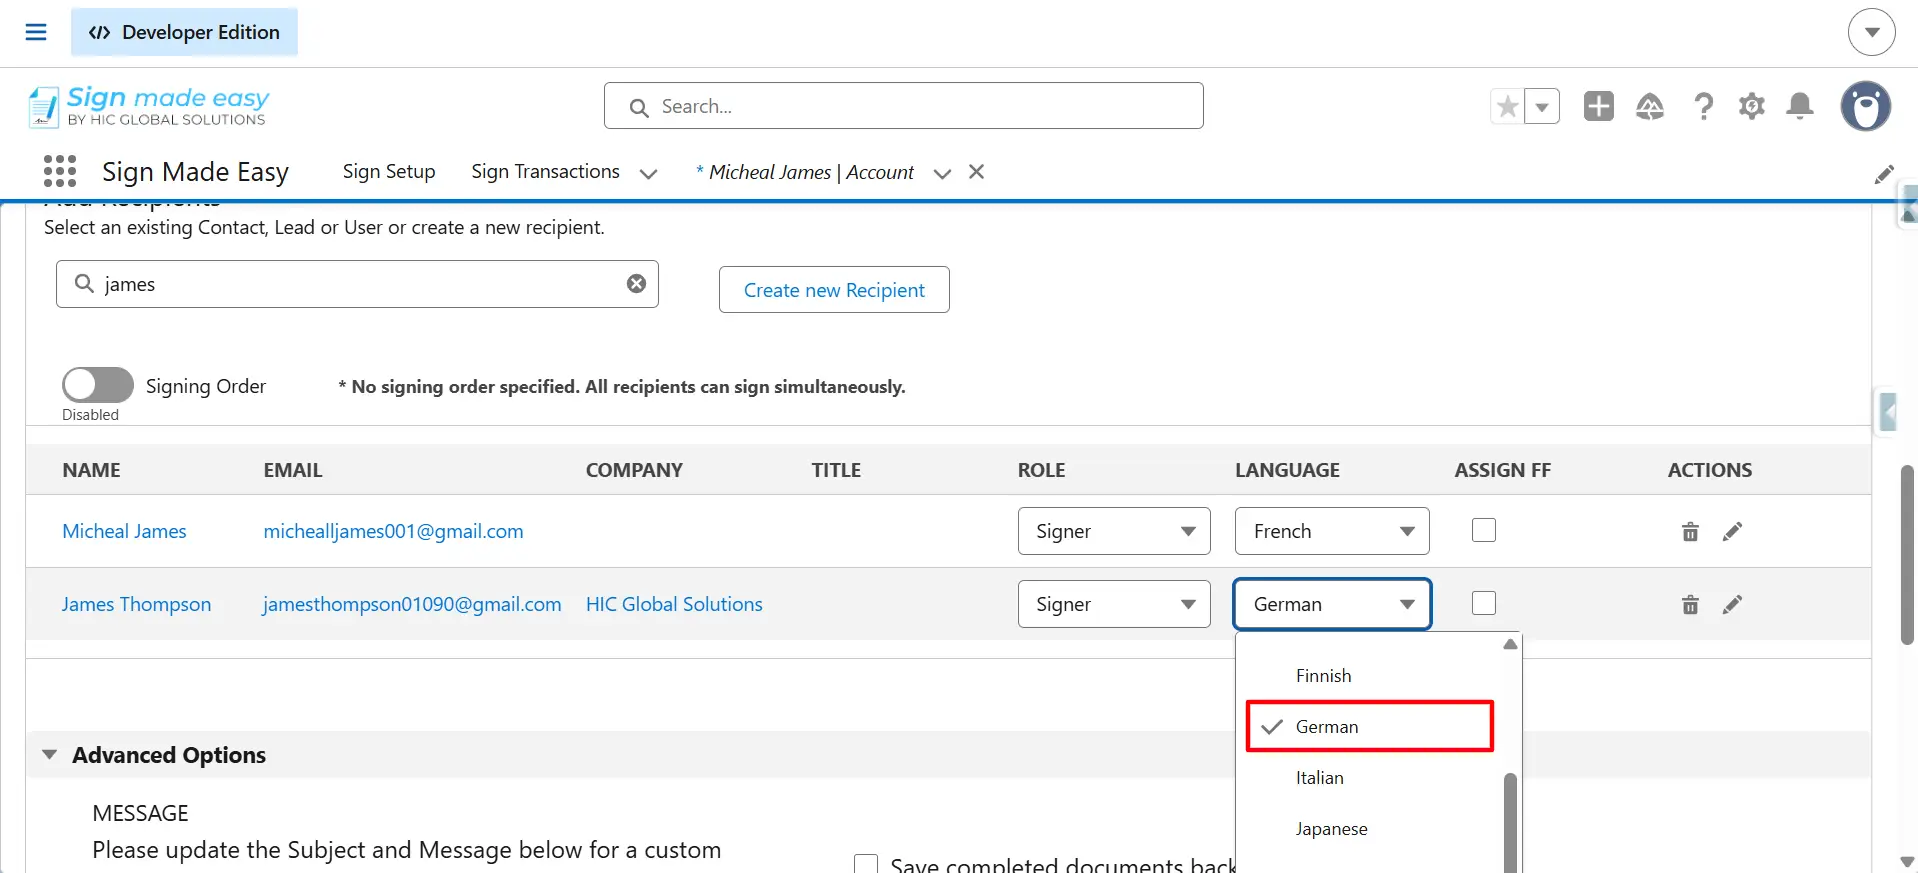Clear the james search text
1918x873 pixels.
[x=636, y=284]
